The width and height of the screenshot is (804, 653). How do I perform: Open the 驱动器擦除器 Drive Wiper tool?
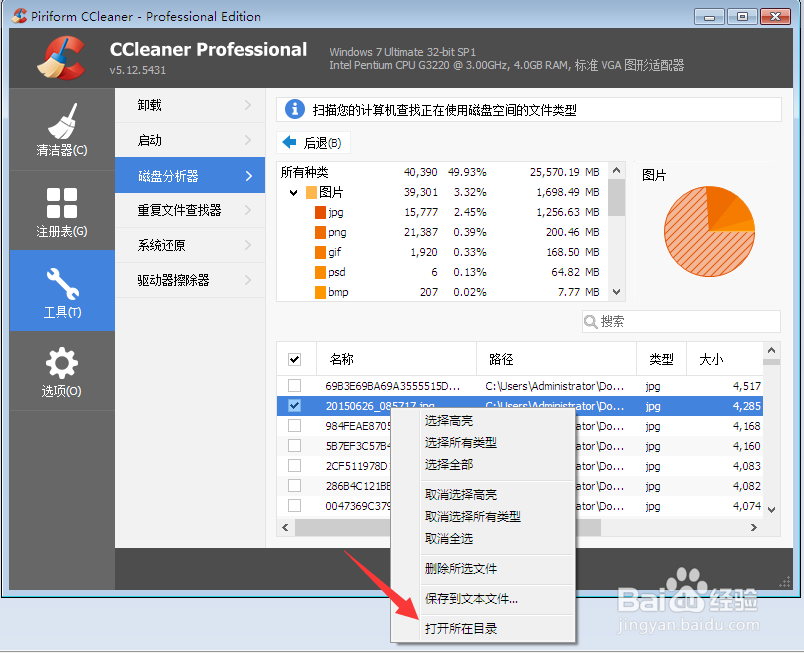point(190,280)
